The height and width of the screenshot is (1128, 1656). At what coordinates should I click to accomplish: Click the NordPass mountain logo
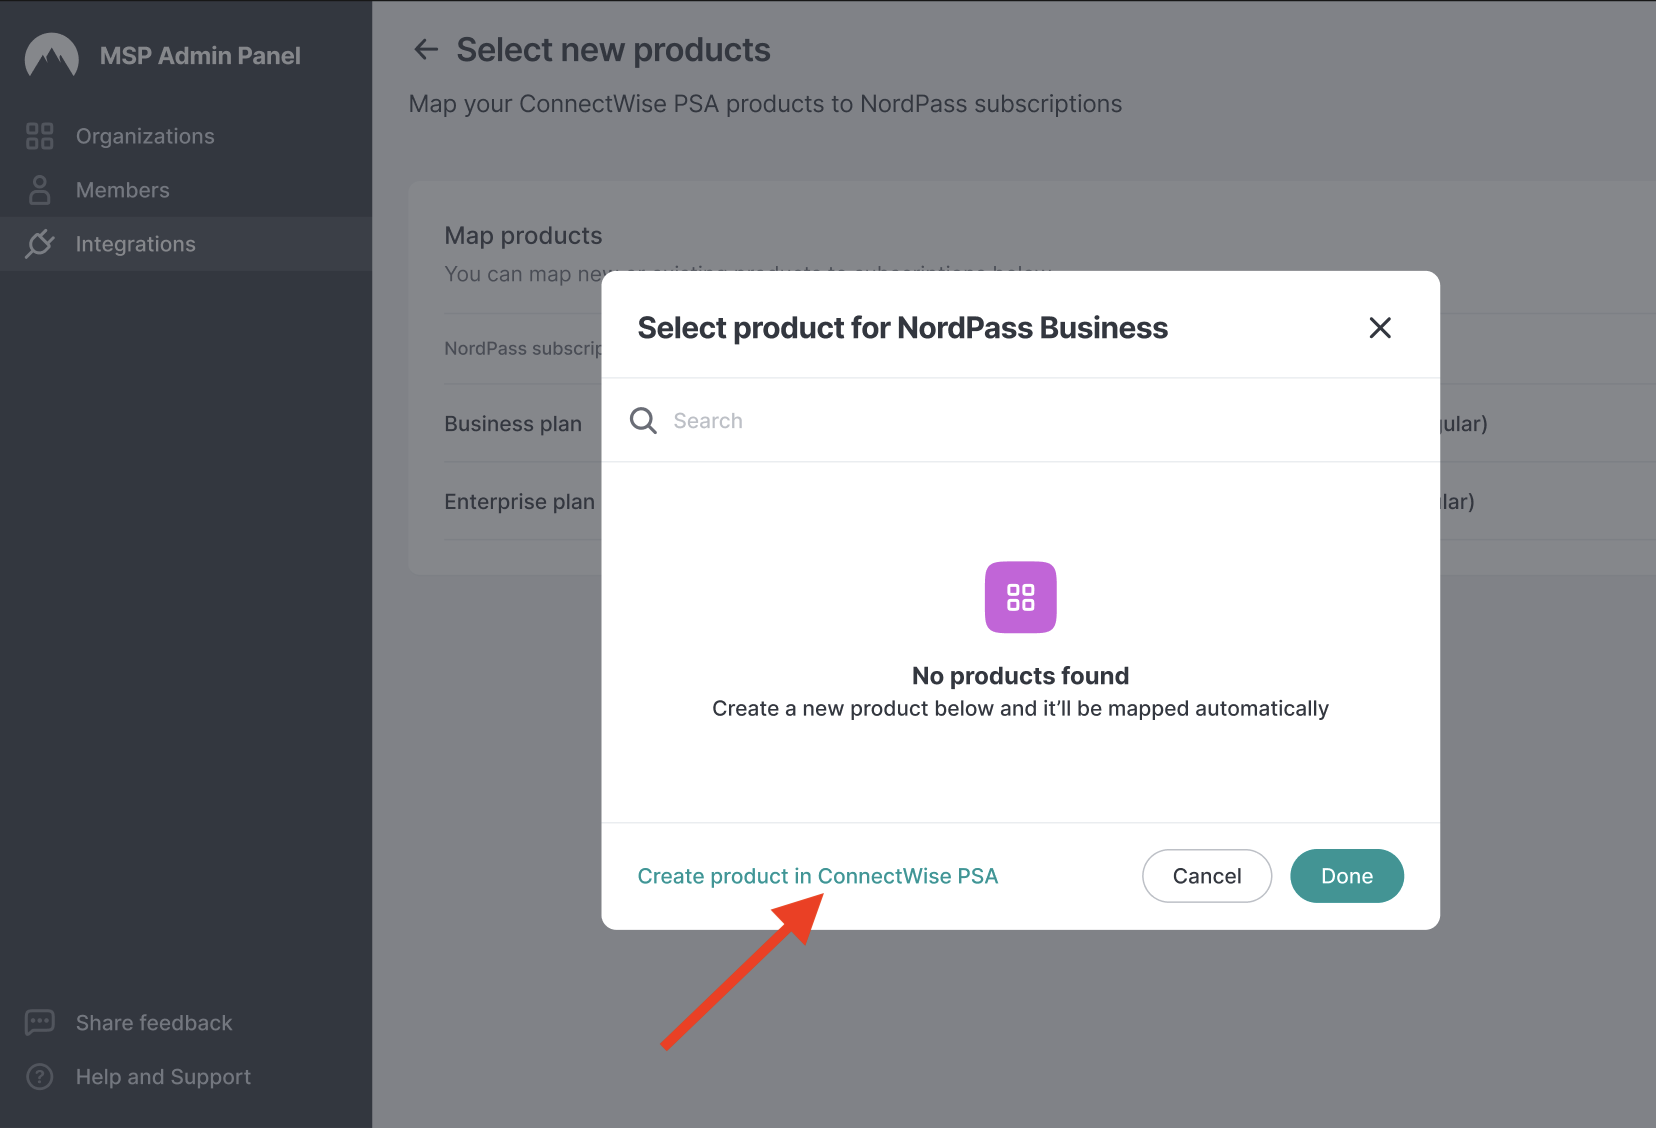point(52,55)
